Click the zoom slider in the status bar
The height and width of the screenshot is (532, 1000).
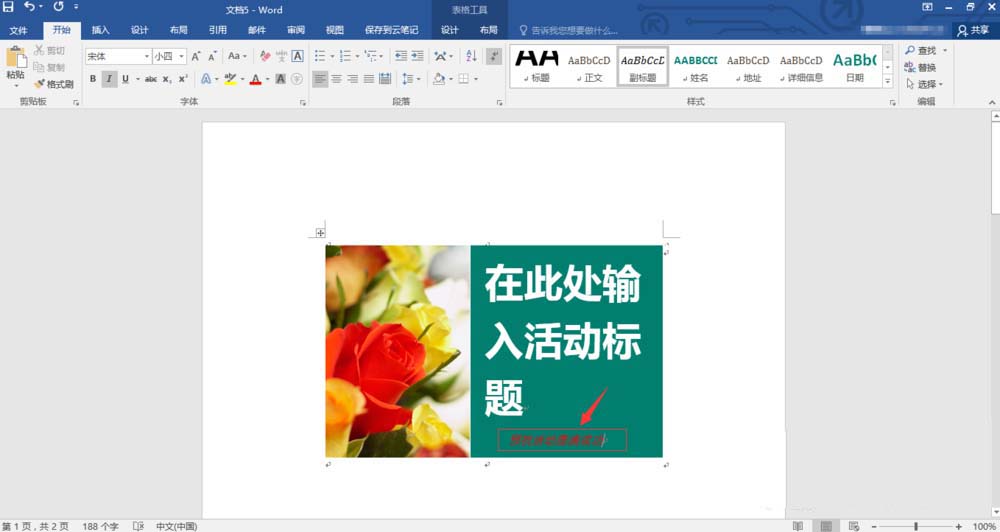(x=915, y=526)
